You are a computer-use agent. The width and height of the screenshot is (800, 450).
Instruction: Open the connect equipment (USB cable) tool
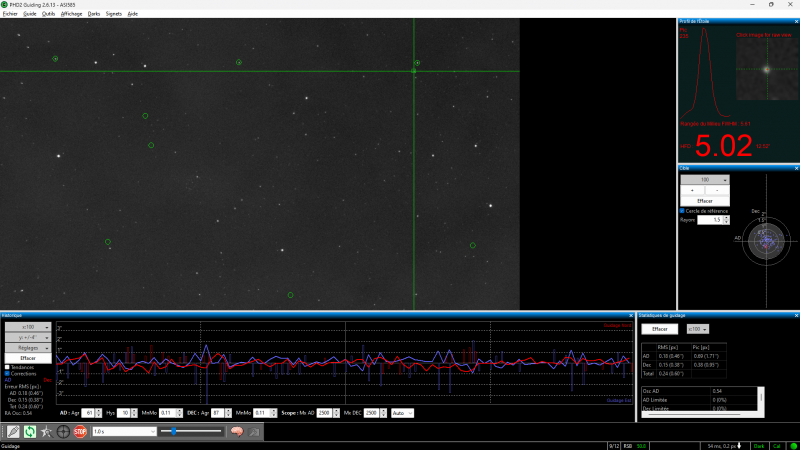(13, 432)
